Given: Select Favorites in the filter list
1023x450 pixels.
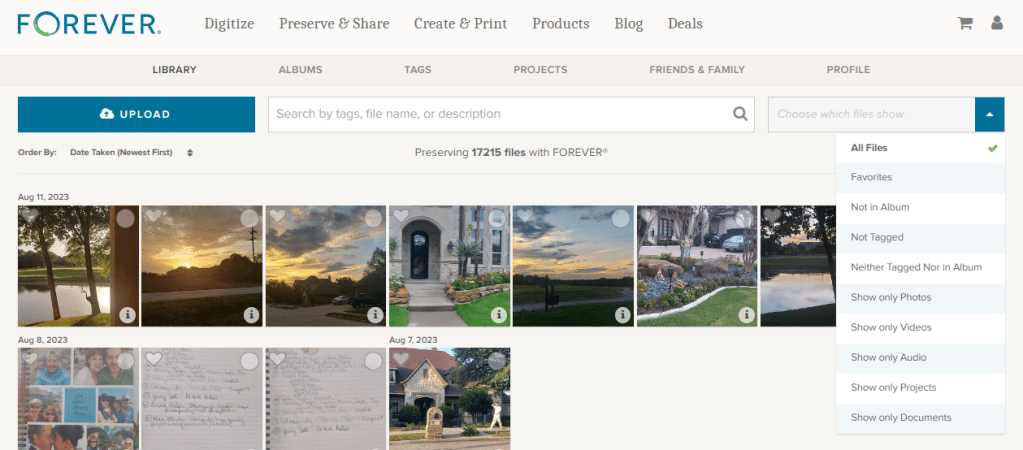Looking at the screenshot, I should click(x=871, y=177).
